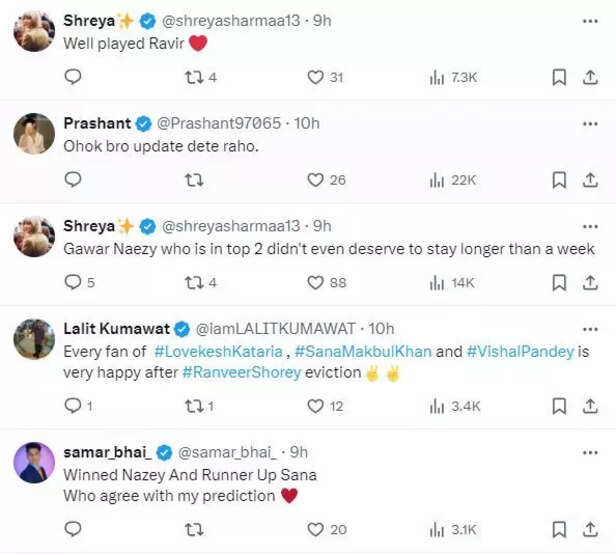Open the #LovekeshKataria hashtag

tap(218, 351)
